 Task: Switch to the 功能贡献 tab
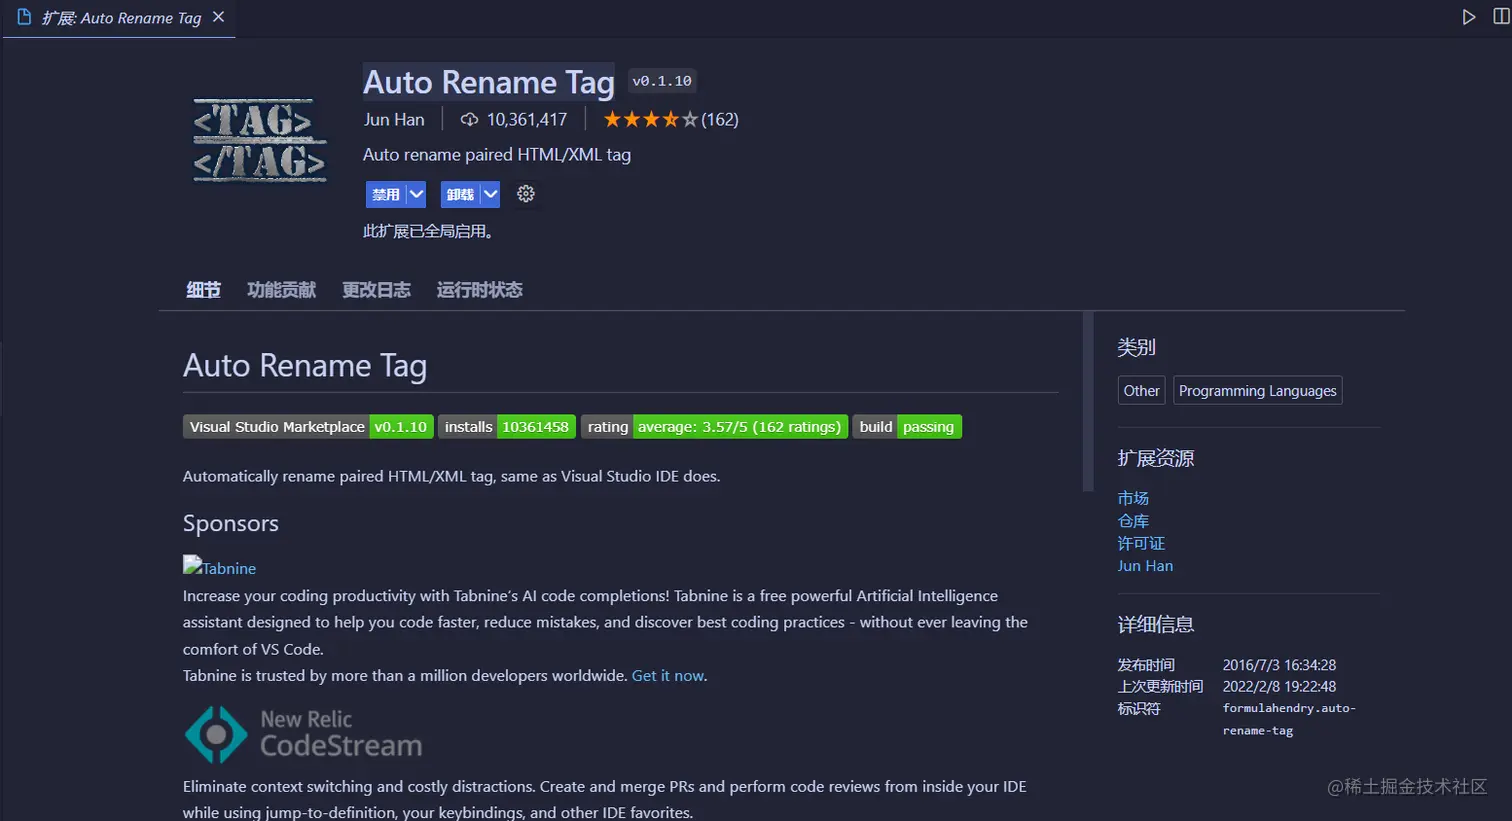point(282,290)
